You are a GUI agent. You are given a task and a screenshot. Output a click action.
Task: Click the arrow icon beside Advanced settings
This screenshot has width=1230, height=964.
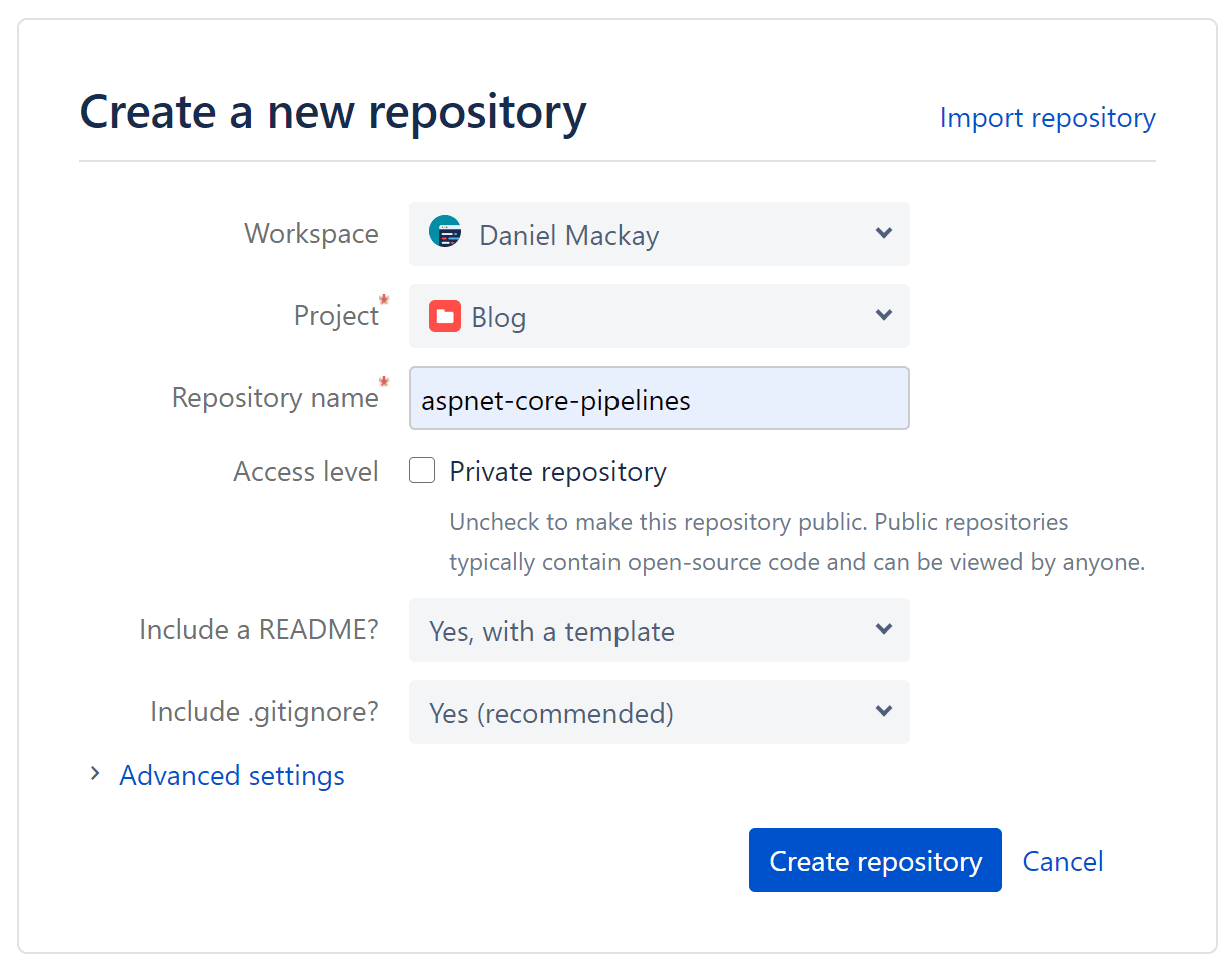coord(95,773)
